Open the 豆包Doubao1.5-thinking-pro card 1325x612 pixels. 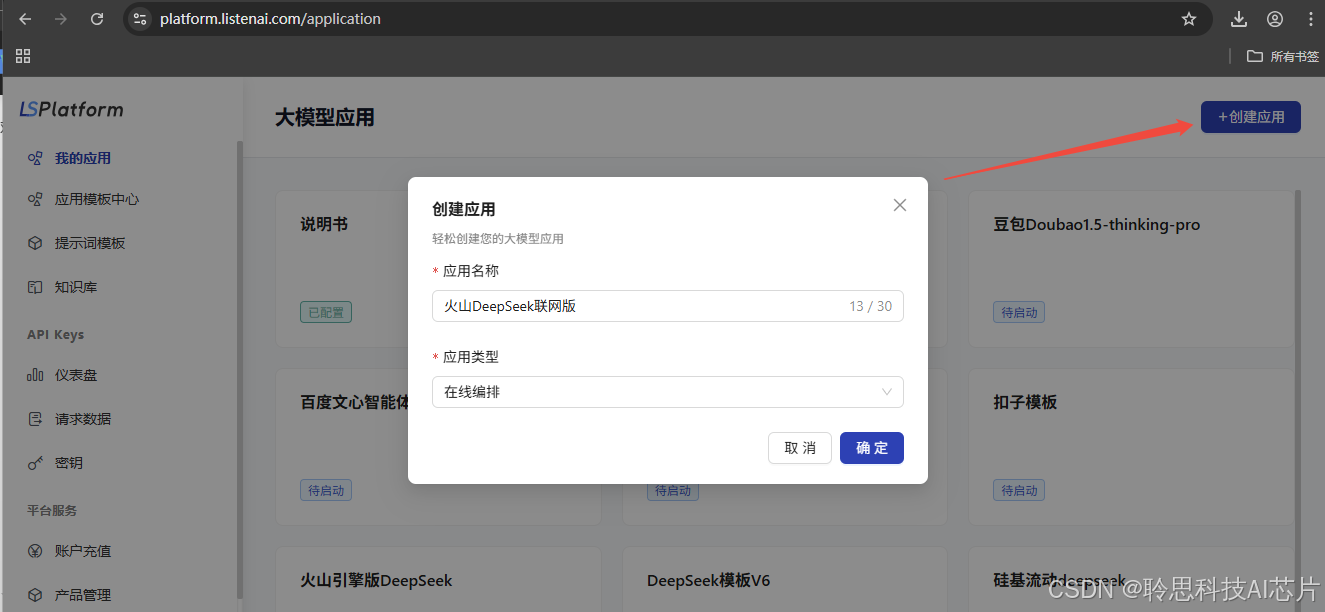(x=1132, y=269)
